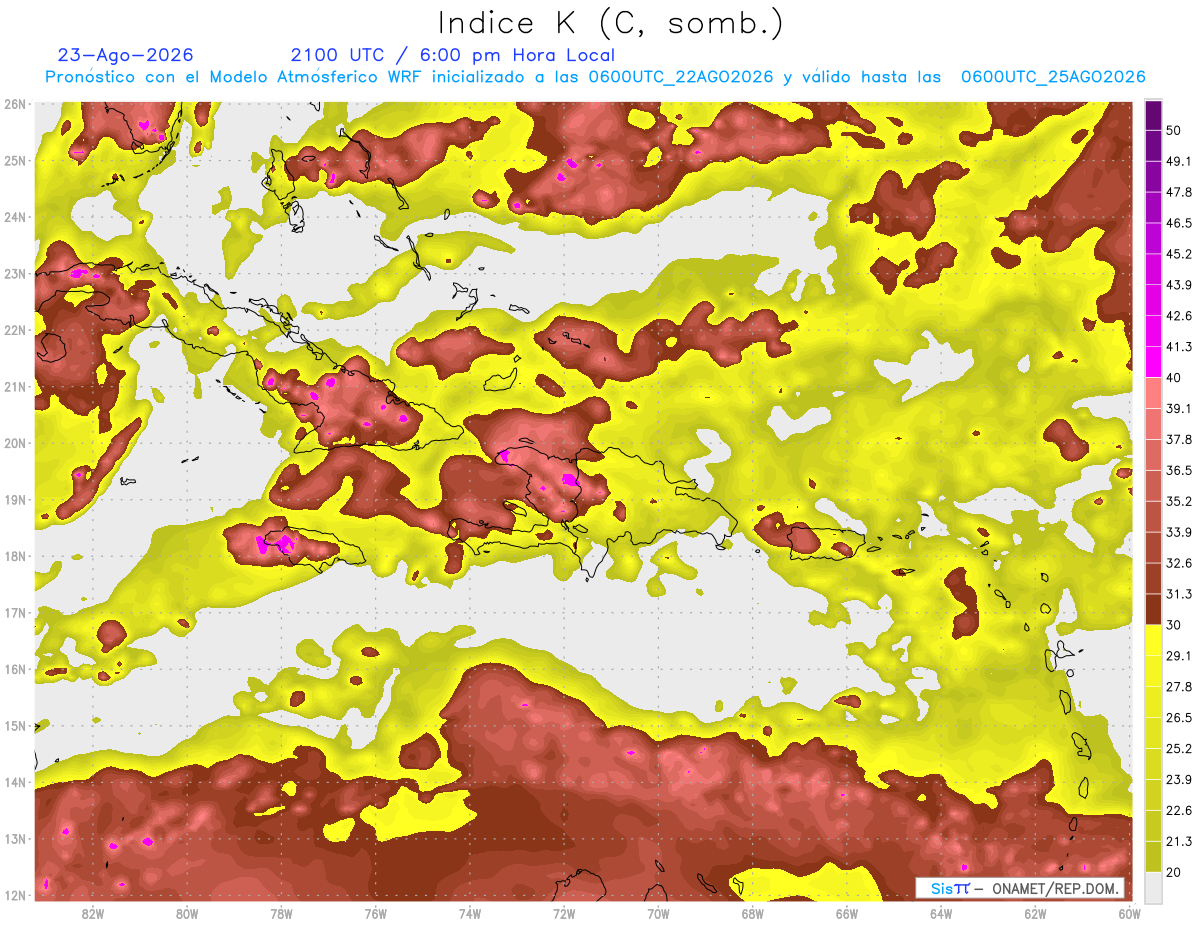
Task: Click the latitude label '19N'
Action: pos(15,500)
